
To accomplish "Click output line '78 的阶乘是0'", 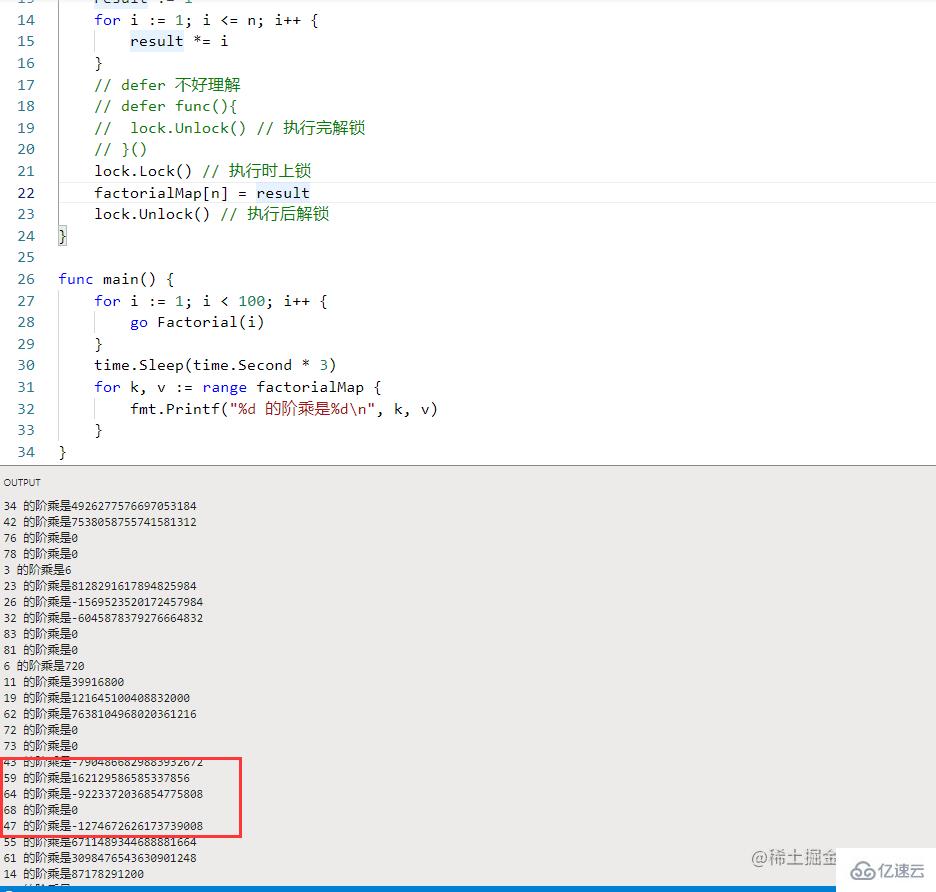I will click(x=41, y=554).
